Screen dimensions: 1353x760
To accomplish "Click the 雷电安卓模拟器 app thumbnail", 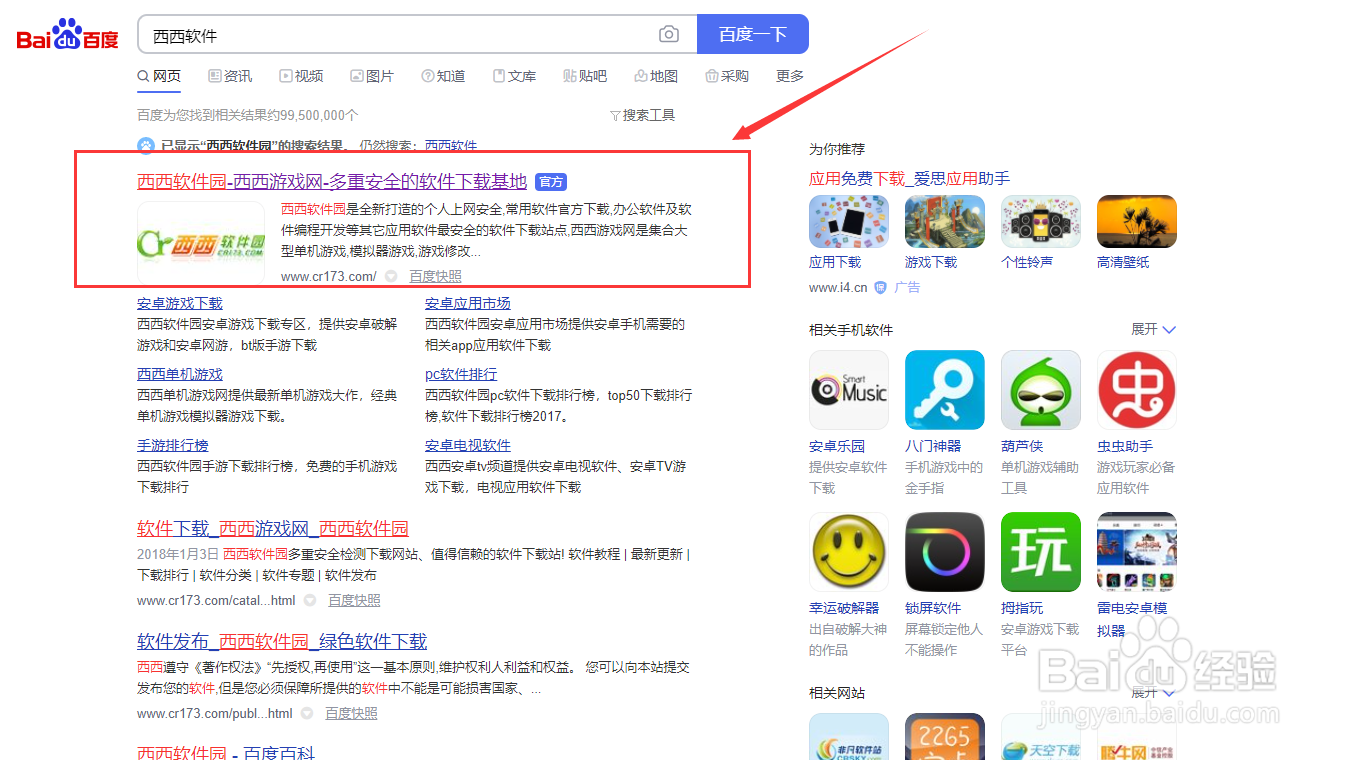I will point(1137,552).
